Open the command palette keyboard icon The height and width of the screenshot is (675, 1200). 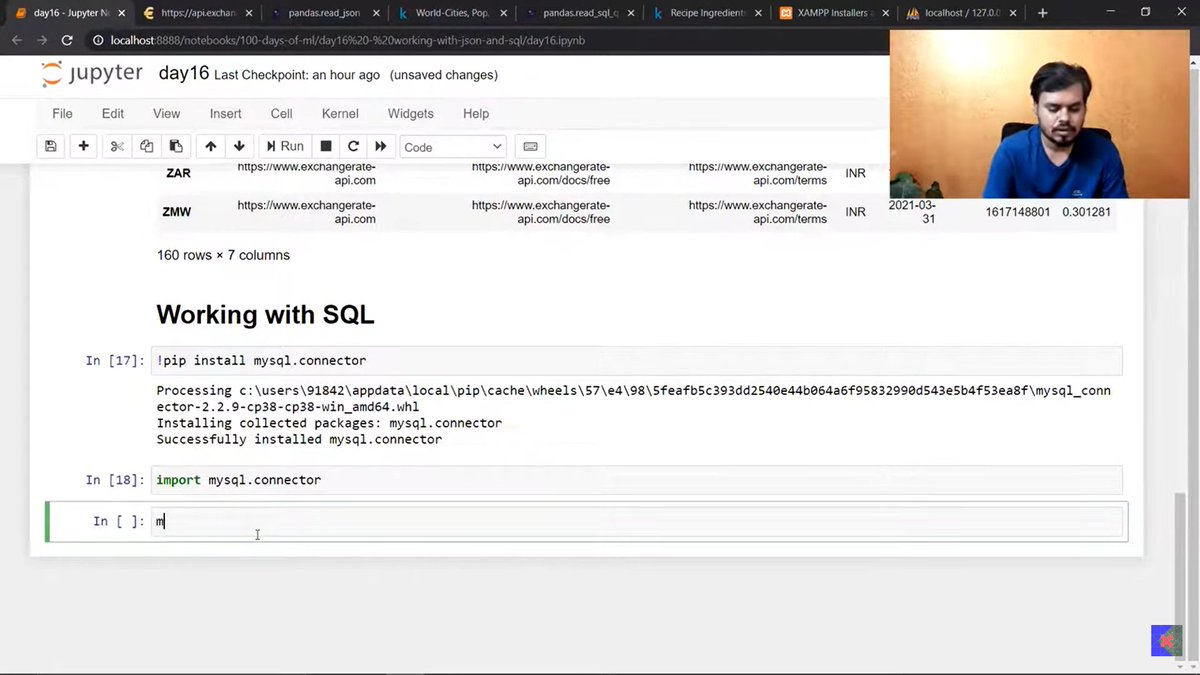(x=530, y=146)
